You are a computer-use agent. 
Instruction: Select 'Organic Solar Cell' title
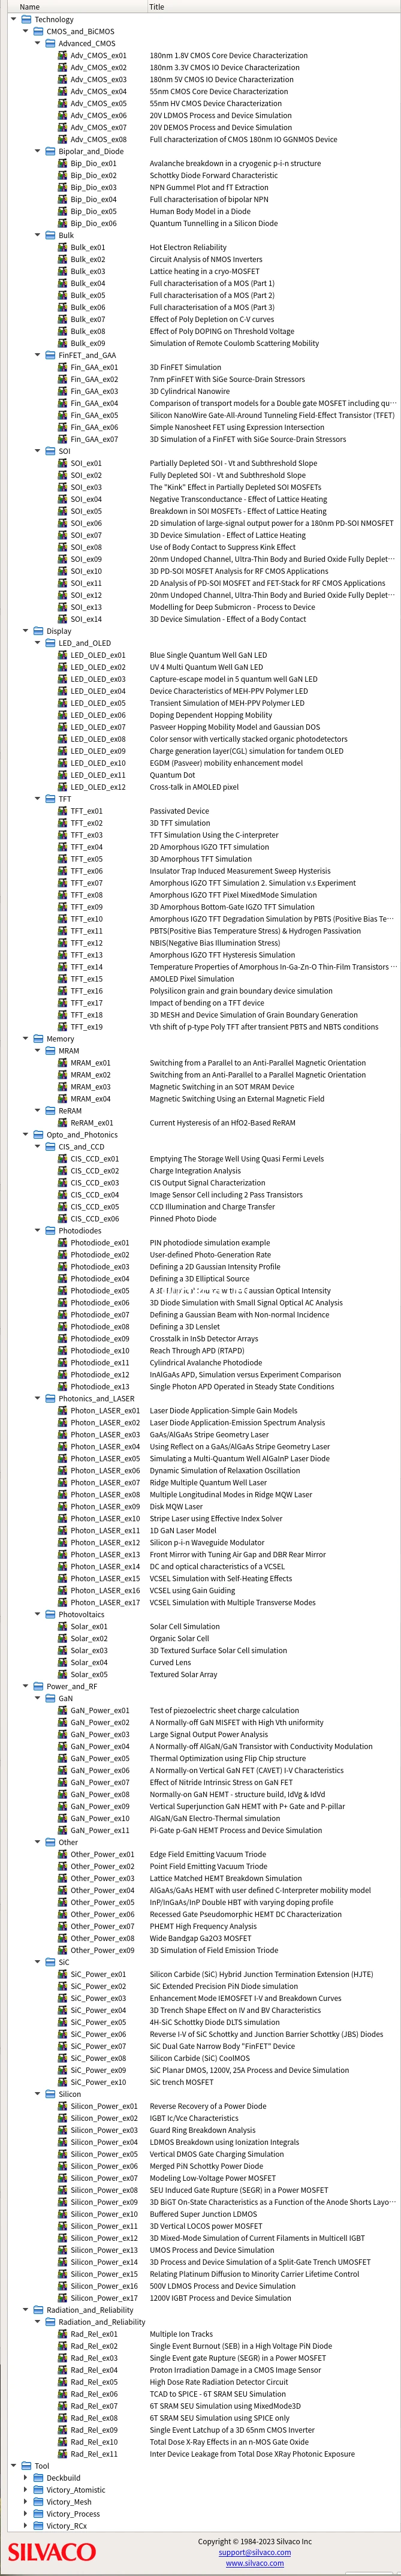click(180, 1640)
